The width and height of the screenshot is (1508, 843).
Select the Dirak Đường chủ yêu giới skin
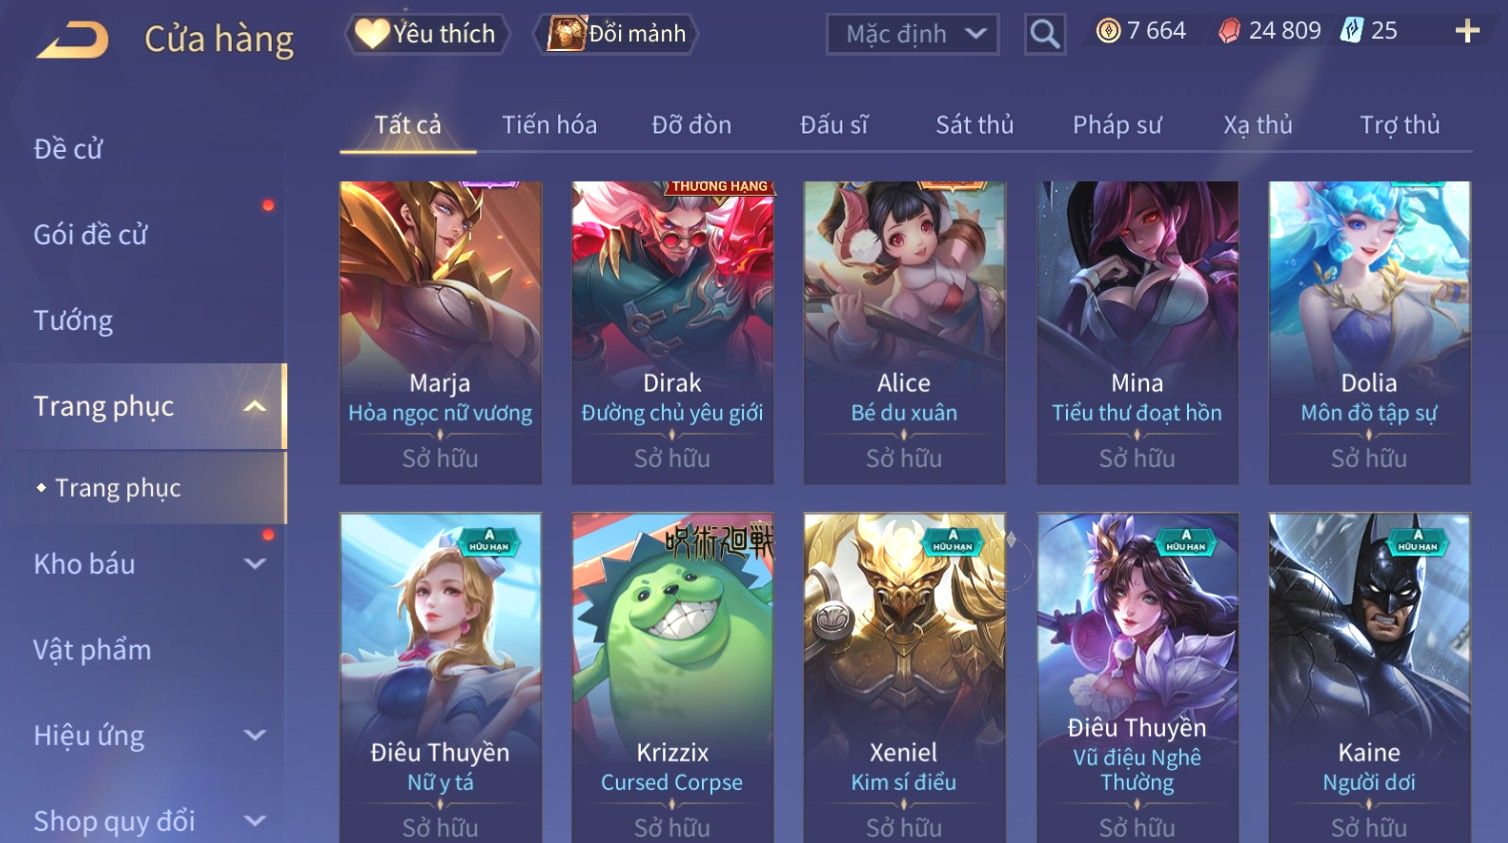672,333
